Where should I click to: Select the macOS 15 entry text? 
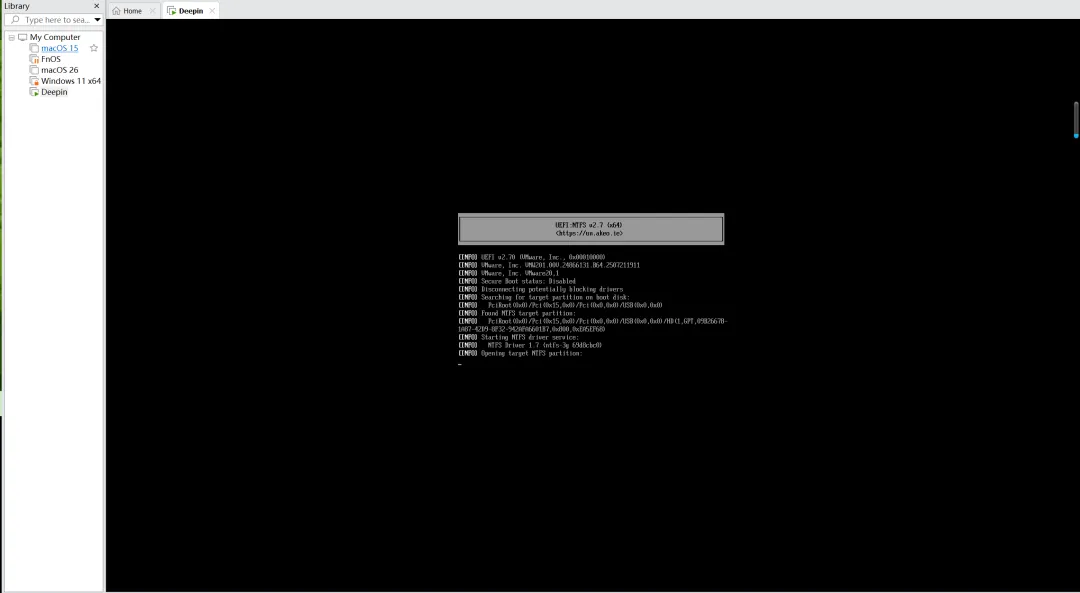pyautogui.click(x=59, y=48)
